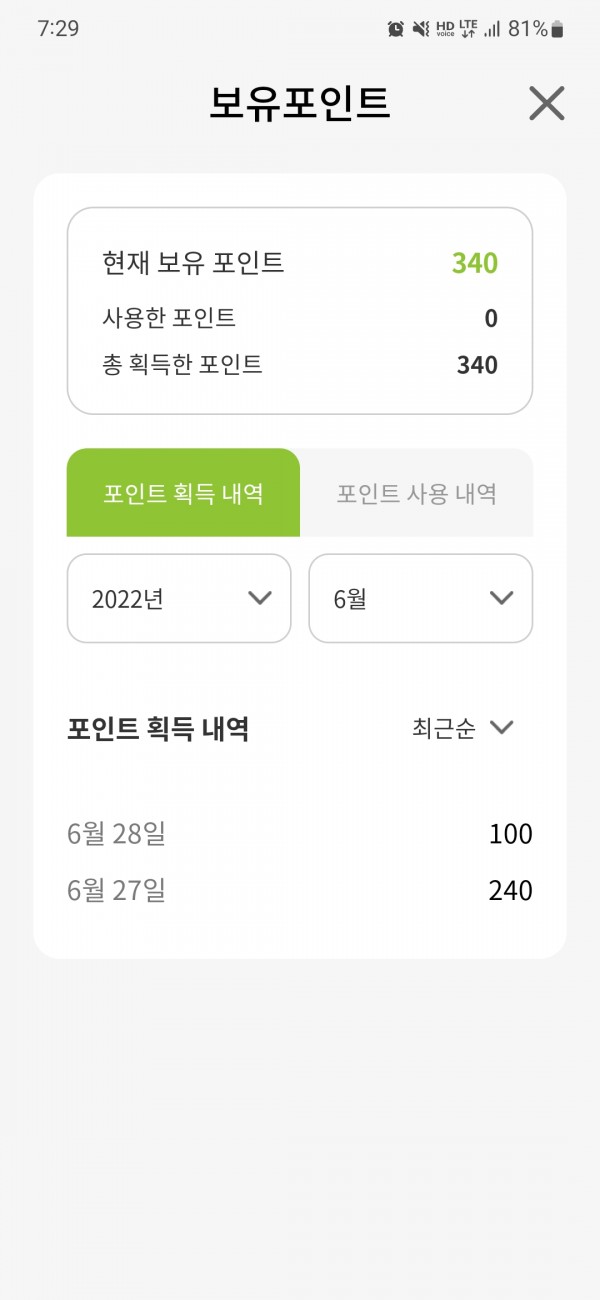Select the 6월 28일 point entry
This screenshot has height=1300, width=600.
pos(300,834)
